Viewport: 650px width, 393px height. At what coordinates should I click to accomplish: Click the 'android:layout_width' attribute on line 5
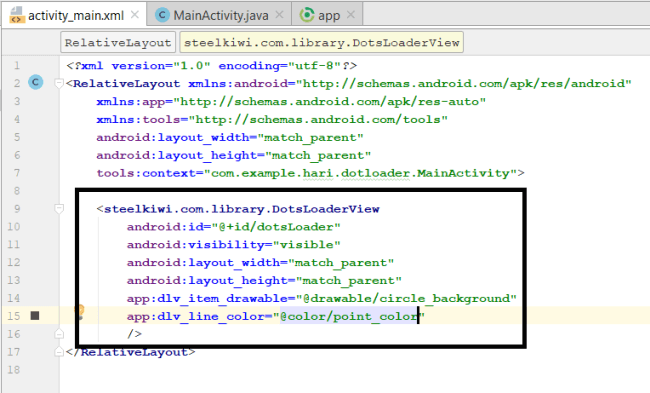tap(173, 137)
